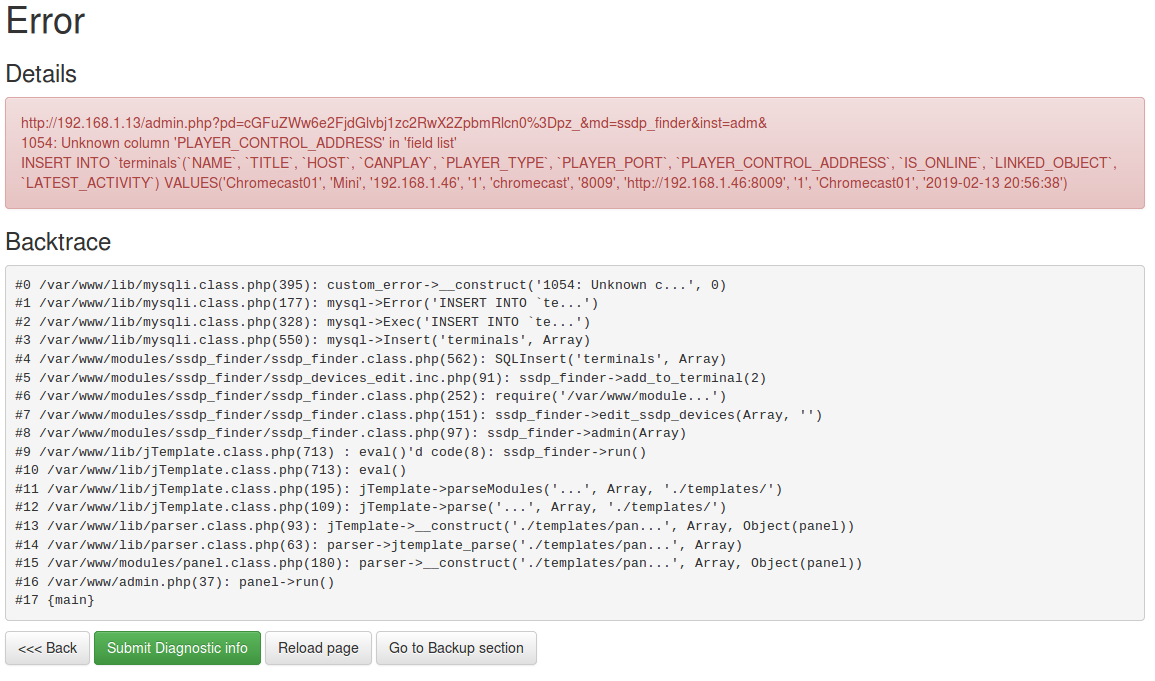
Task: Select backtrace line #2 mysql->Exec
Action: click(x=303, y=322)
